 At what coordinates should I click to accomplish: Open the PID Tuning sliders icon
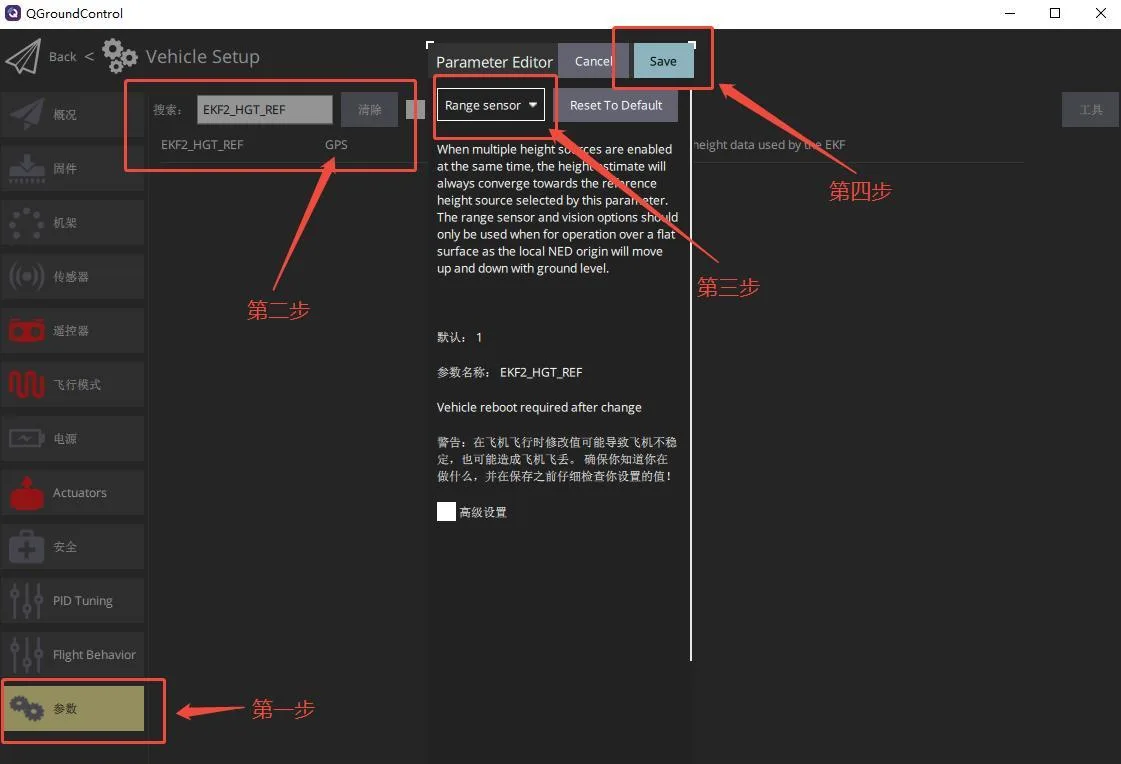point(26,600)
